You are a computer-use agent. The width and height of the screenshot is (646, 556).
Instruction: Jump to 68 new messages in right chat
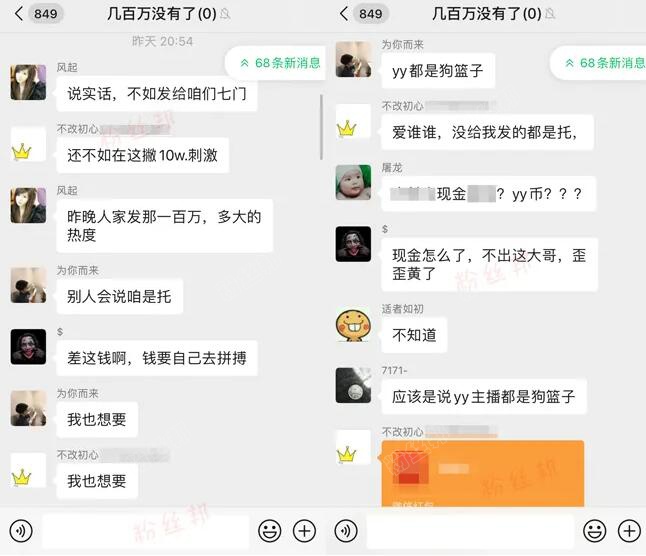click(599, 63)
